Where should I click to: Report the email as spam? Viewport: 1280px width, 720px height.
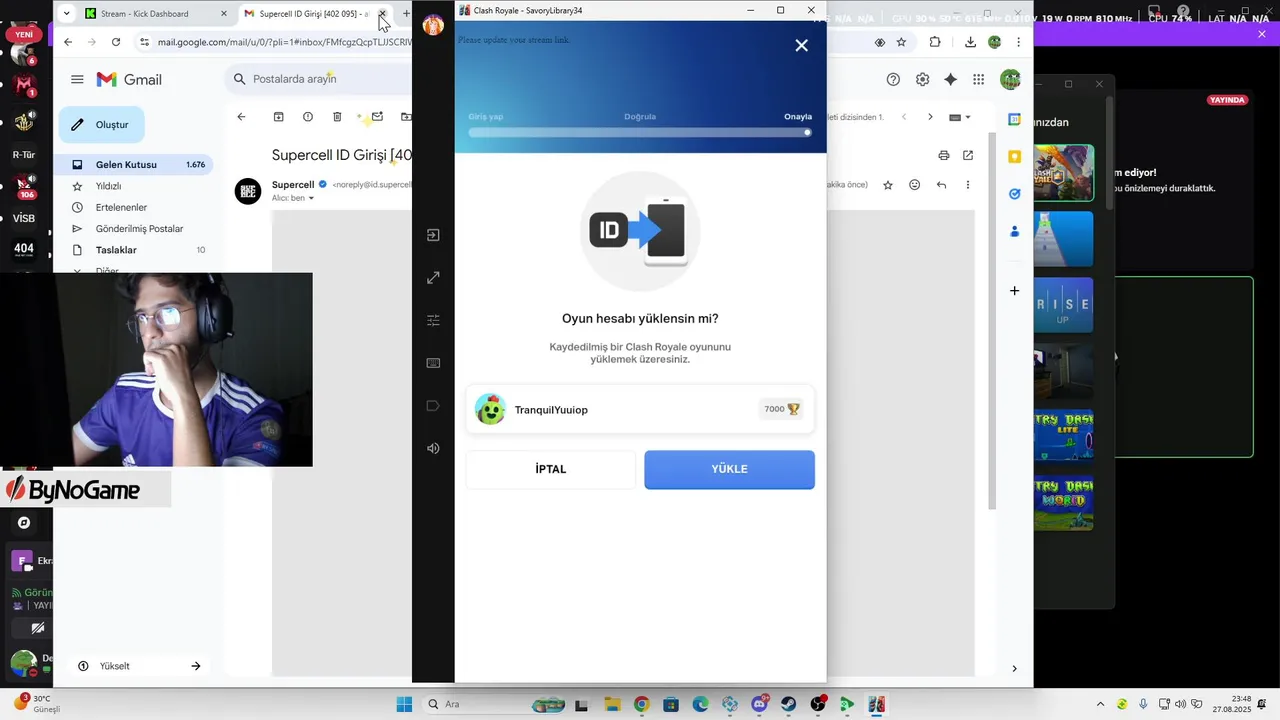pyautogui.click(x=308, y=117)
